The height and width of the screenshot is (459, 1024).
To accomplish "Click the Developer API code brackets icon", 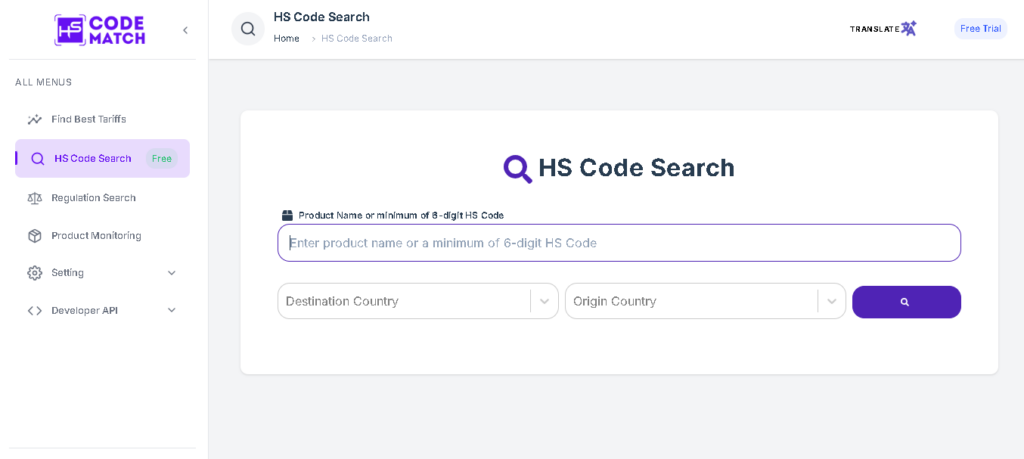I will pyautogui.click(x=35, y=310).
